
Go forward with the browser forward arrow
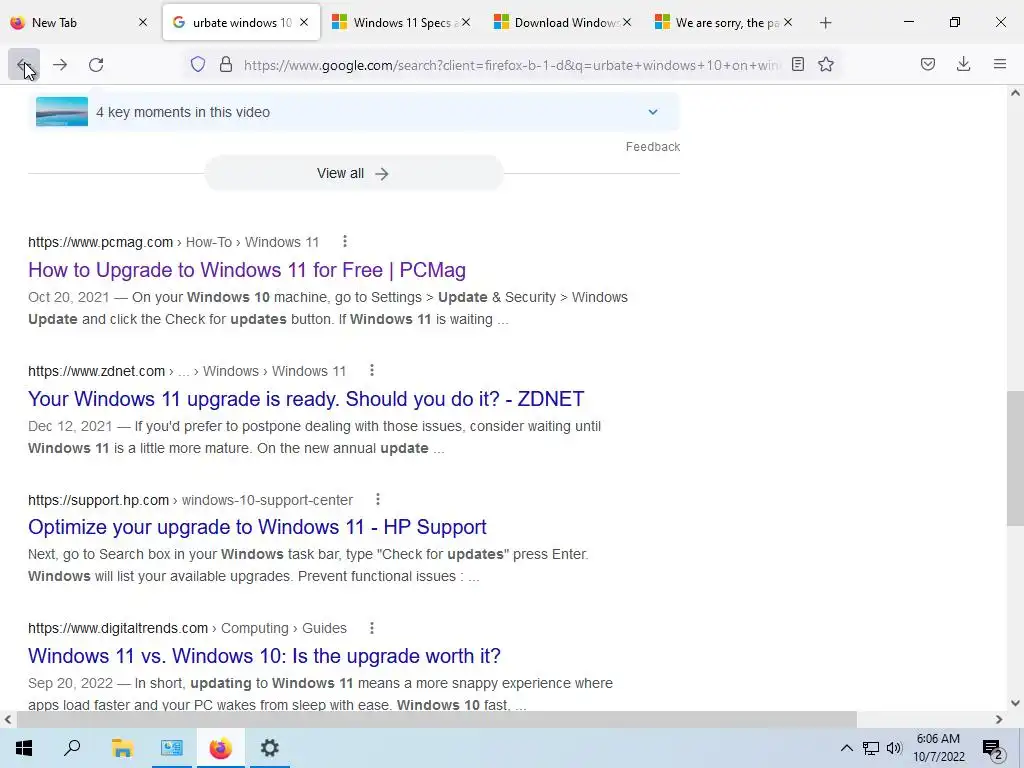(x=60, y=65)
